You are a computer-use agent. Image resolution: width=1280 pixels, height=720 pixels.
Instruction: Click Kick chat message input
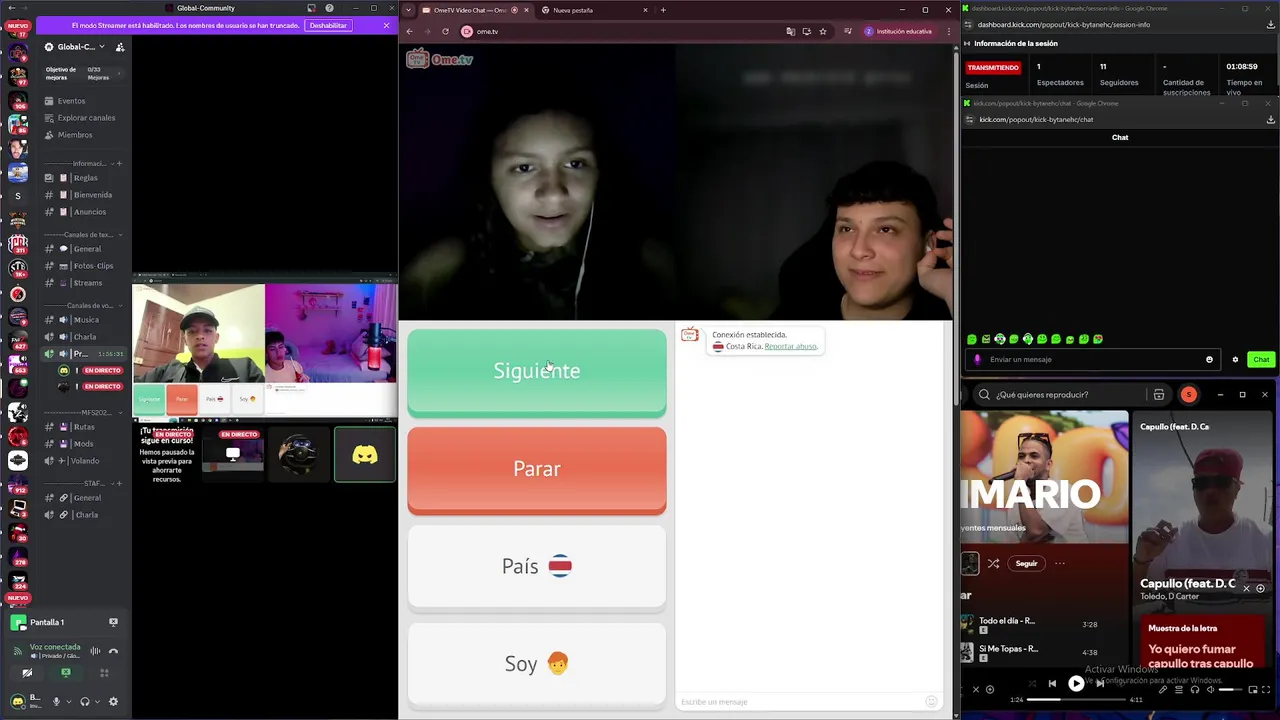click(x=1092, y=359)
